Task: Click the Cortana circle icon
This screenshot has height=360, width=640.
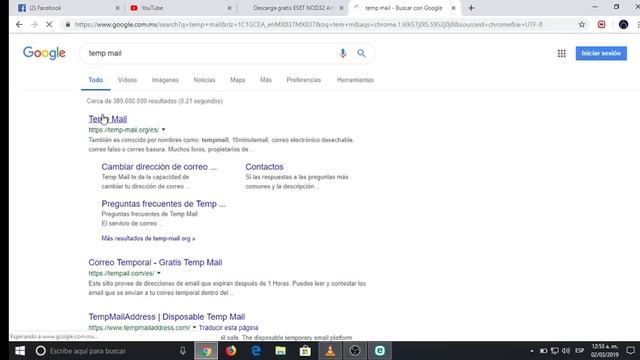Action: (40, 351)
